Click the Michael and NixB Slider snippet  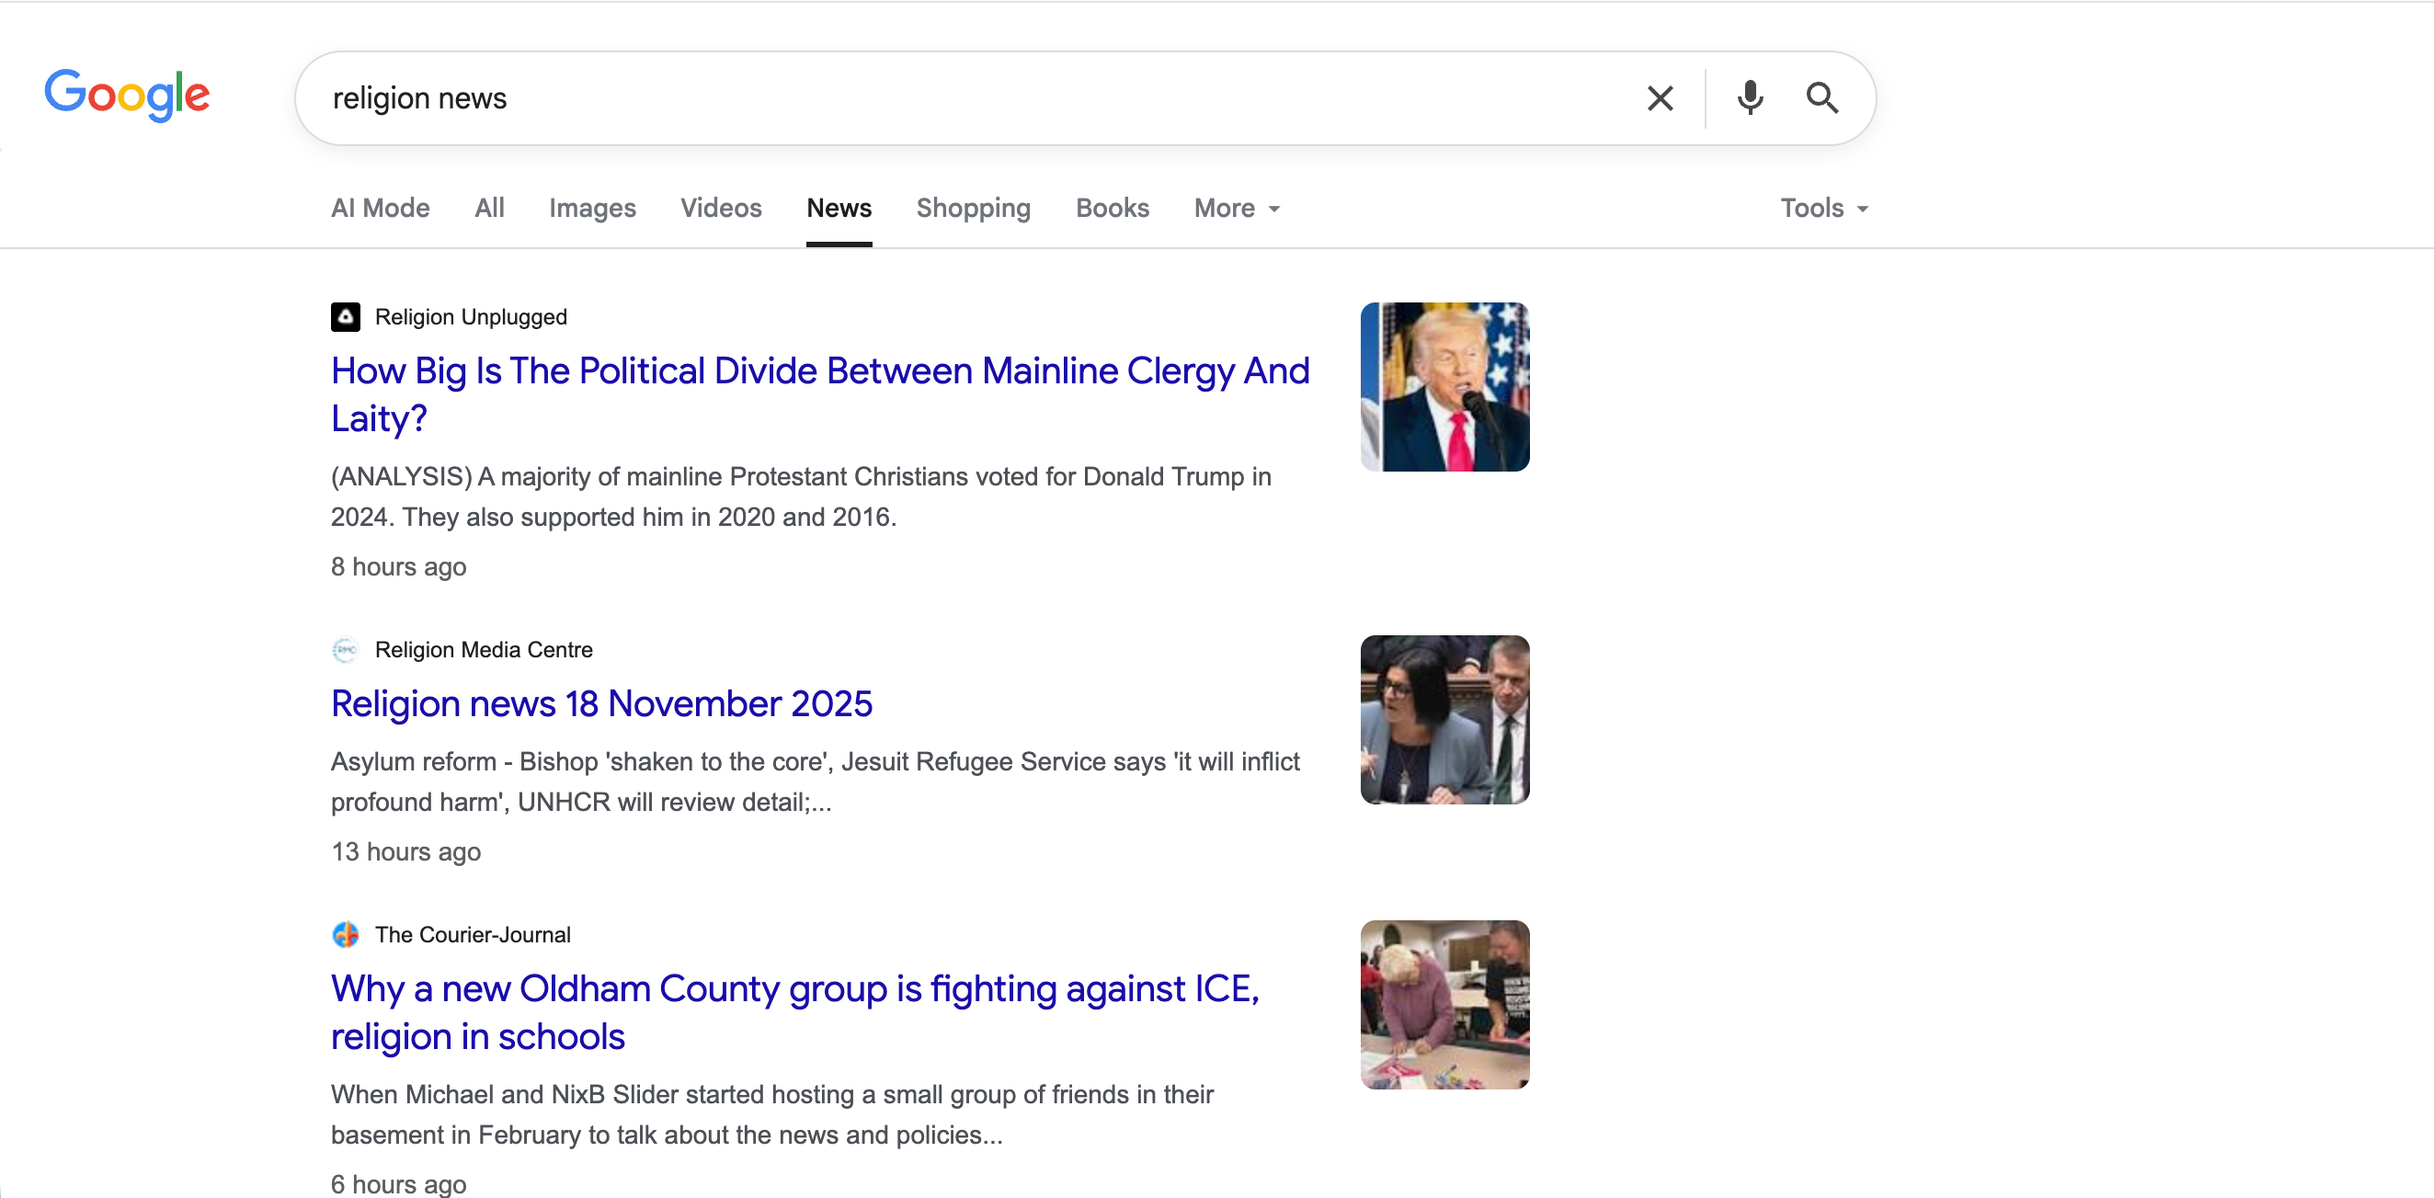coord(772,1115)
